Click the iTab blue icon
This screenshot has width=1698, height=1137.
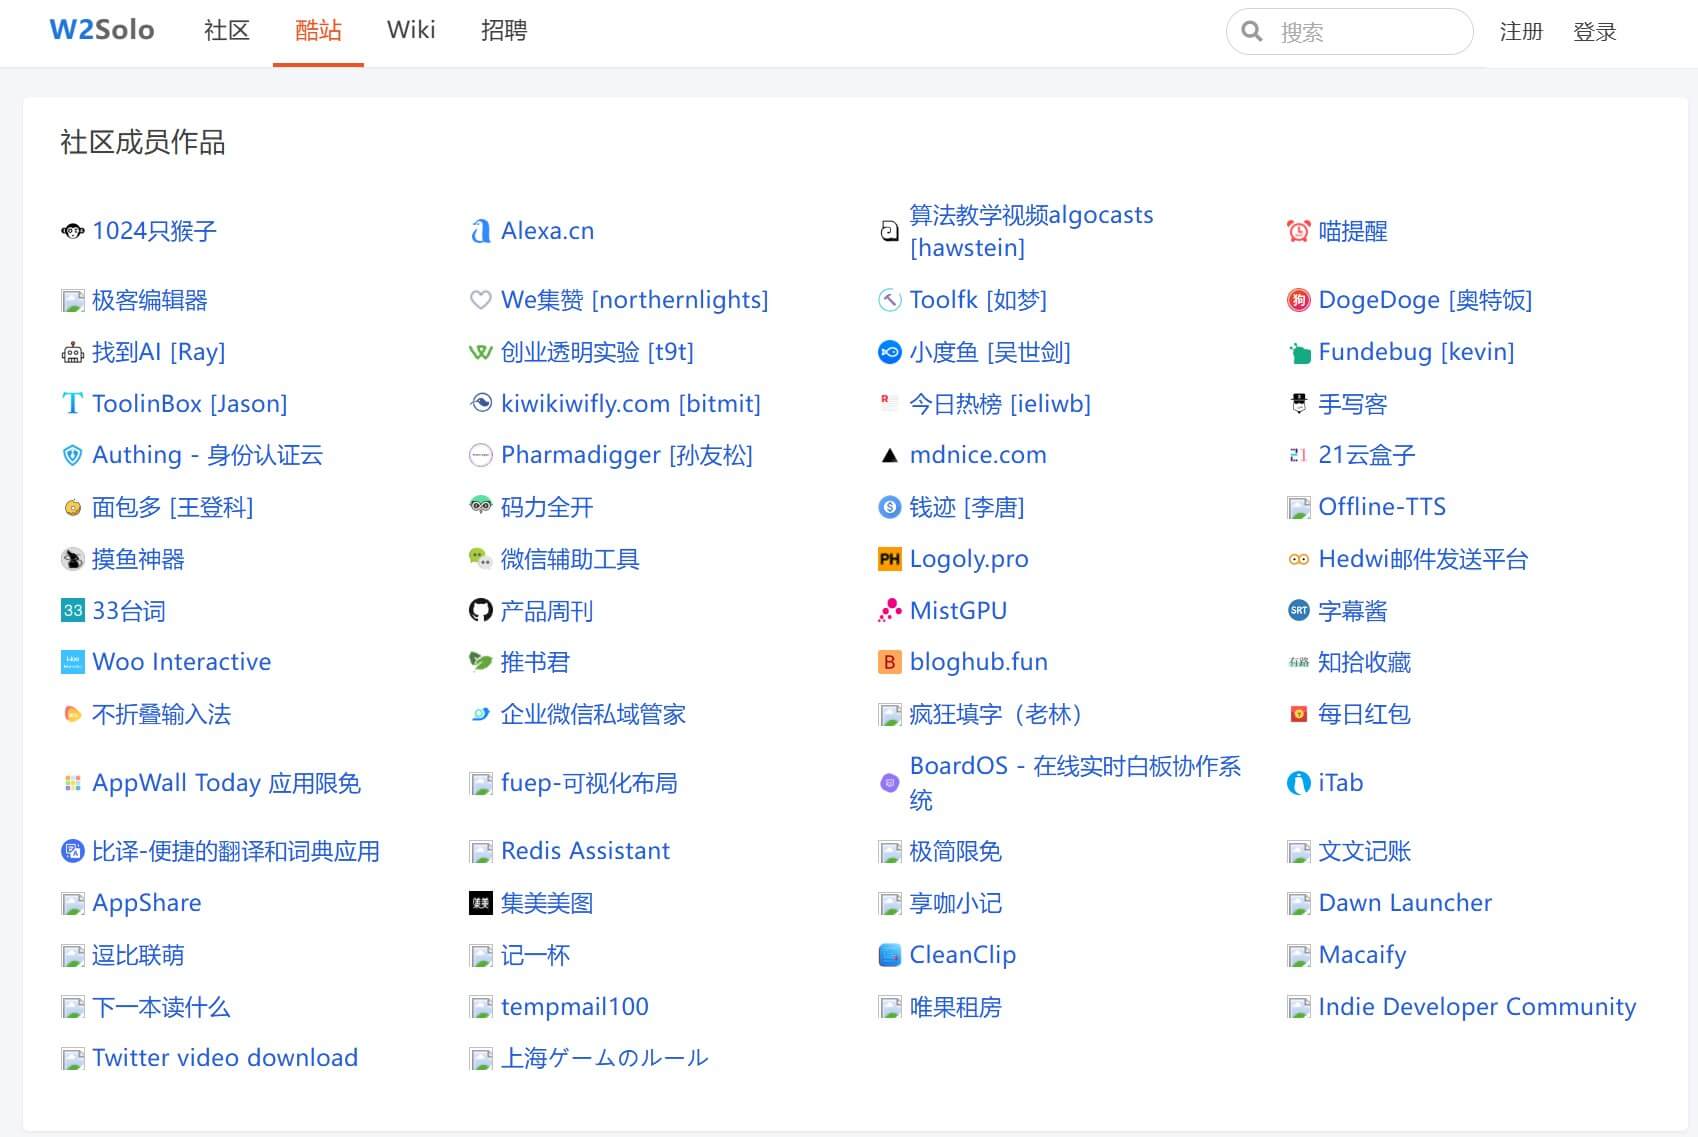coord(1298,783)
